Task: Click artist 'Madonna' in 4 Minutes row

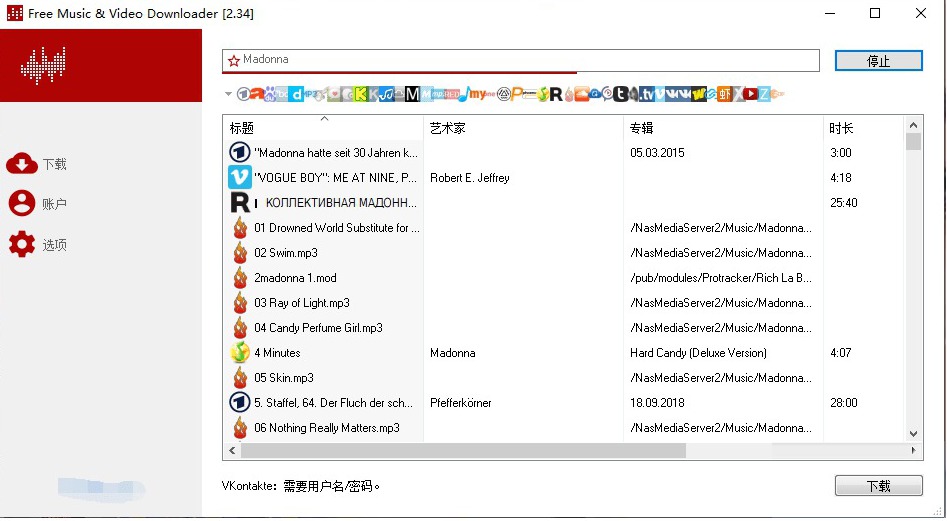Action: 452,353
